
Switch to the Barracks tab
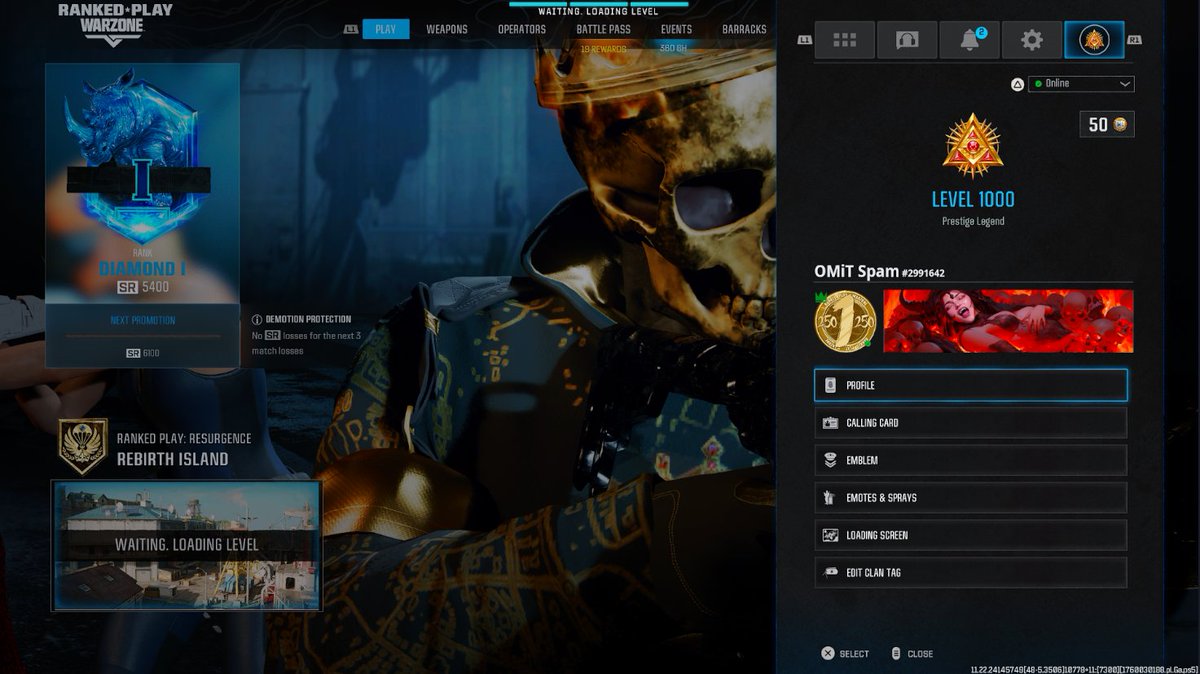click(744, 29)
